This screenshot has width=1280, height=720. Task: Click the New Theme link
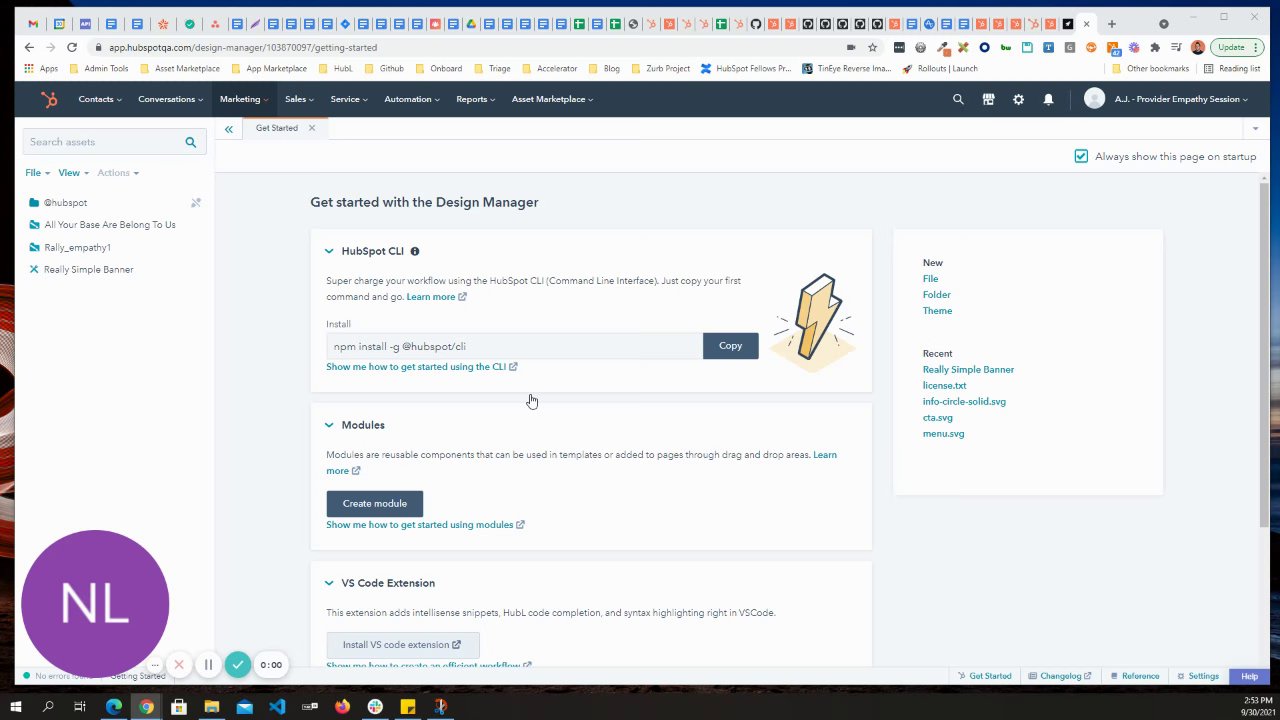pos(937,311)
